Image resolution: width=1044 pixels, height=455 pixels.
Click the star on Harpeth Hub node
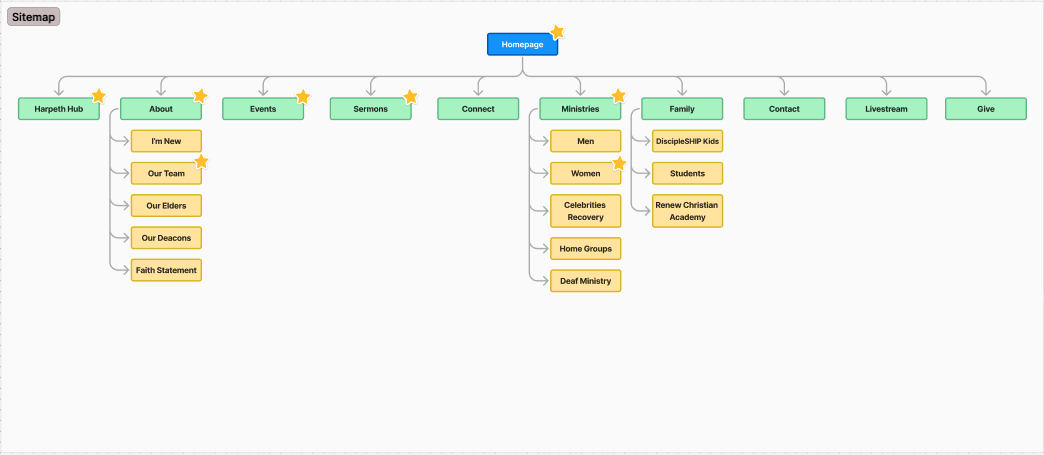coord(98,96)
